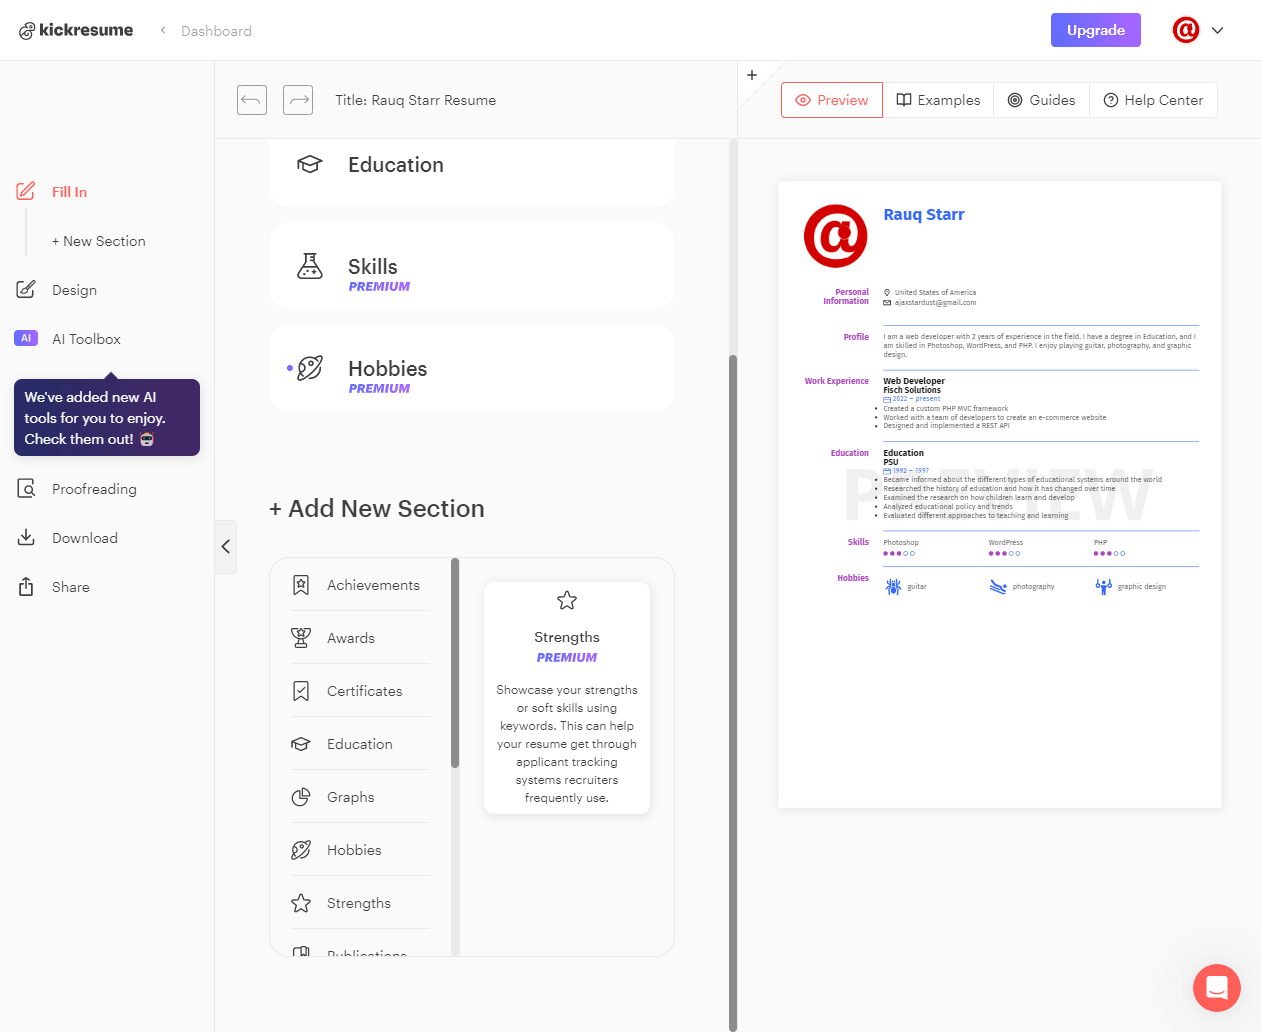Viewport: 1261px width, 1032px height.
Task: Click the AI badge icon
Action: [x=26, y=338]
